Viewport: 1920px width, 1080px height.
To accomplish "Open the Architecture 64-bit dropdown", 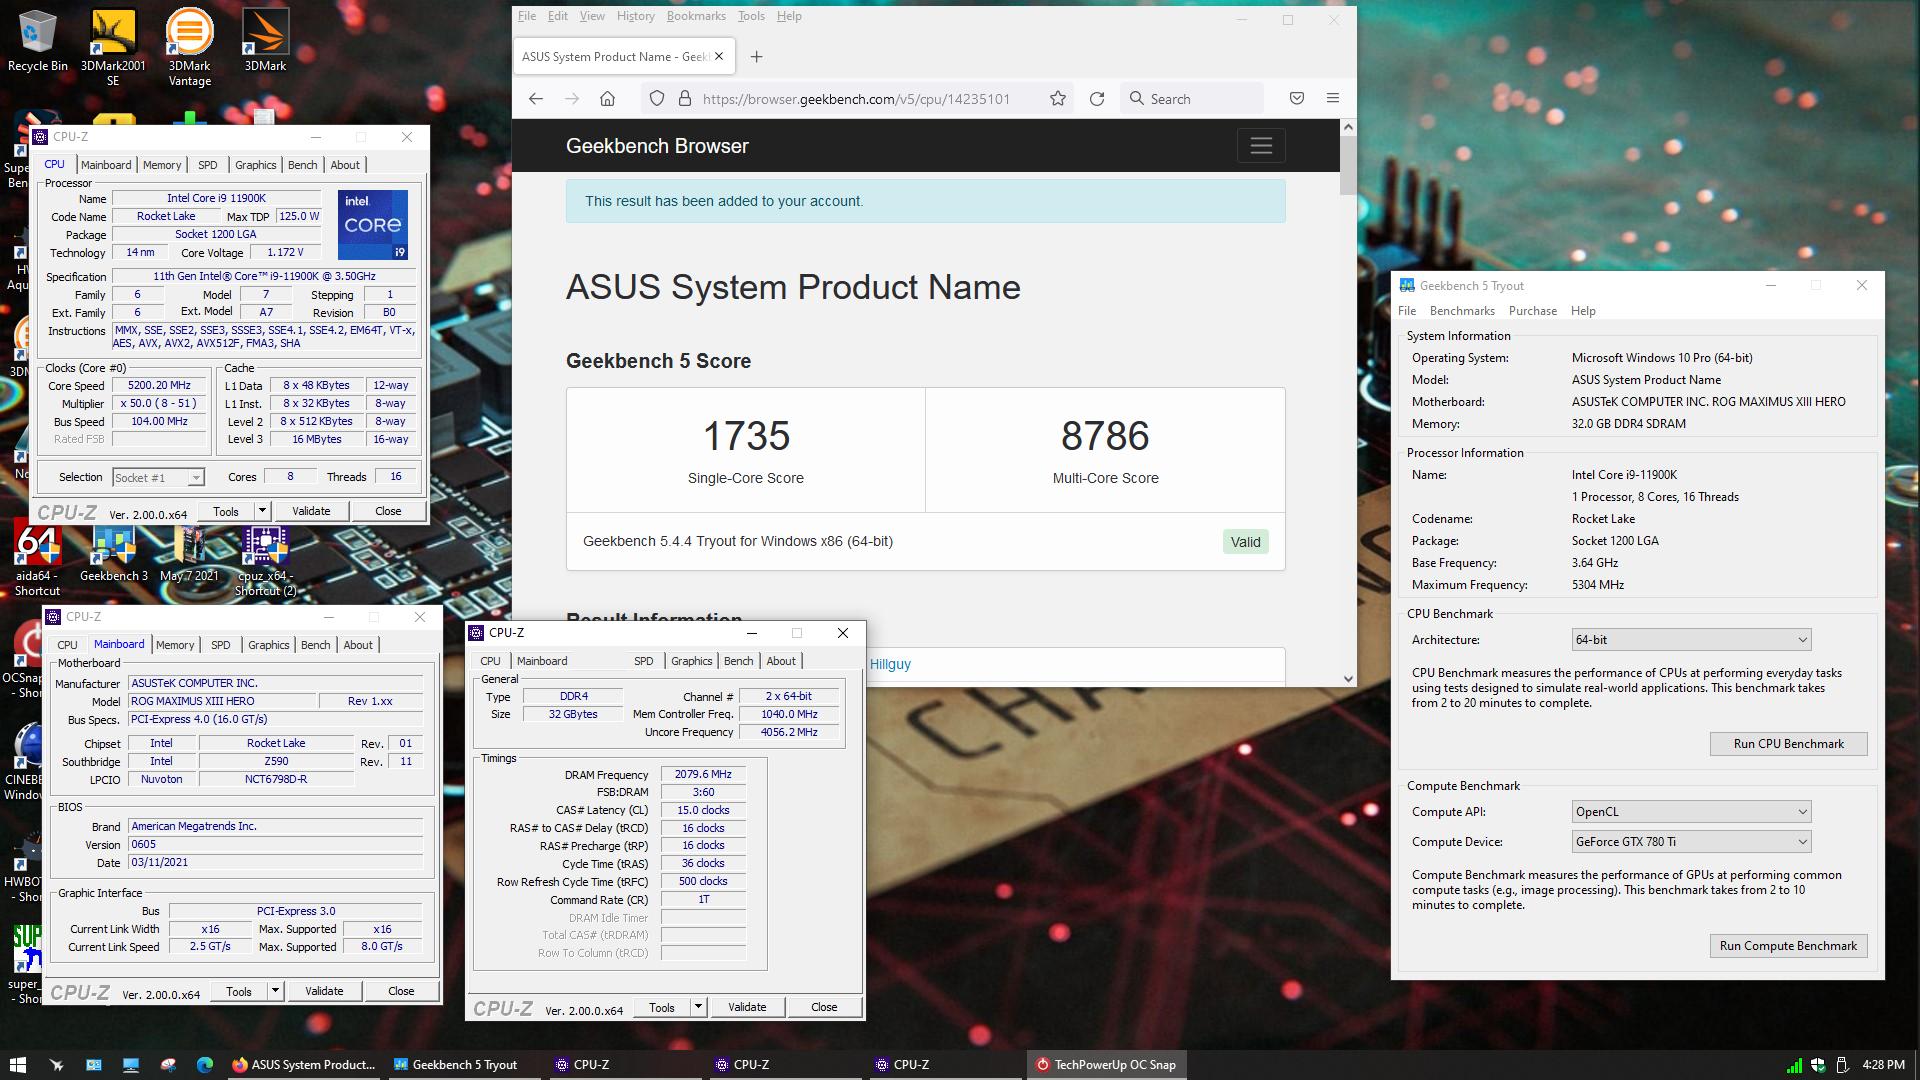I will click(1691, 640).
